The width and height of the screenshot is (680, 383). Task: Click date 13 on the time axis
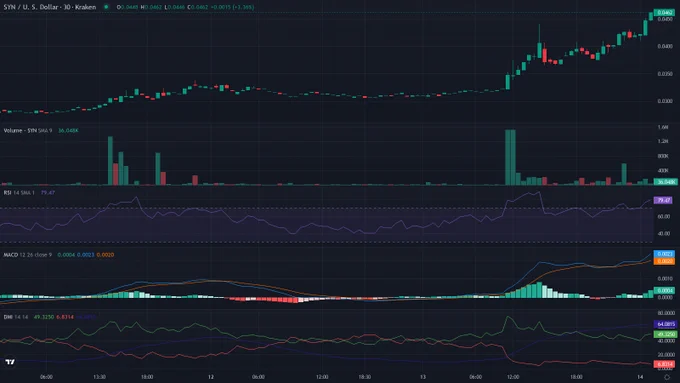(x=422, y=377)
